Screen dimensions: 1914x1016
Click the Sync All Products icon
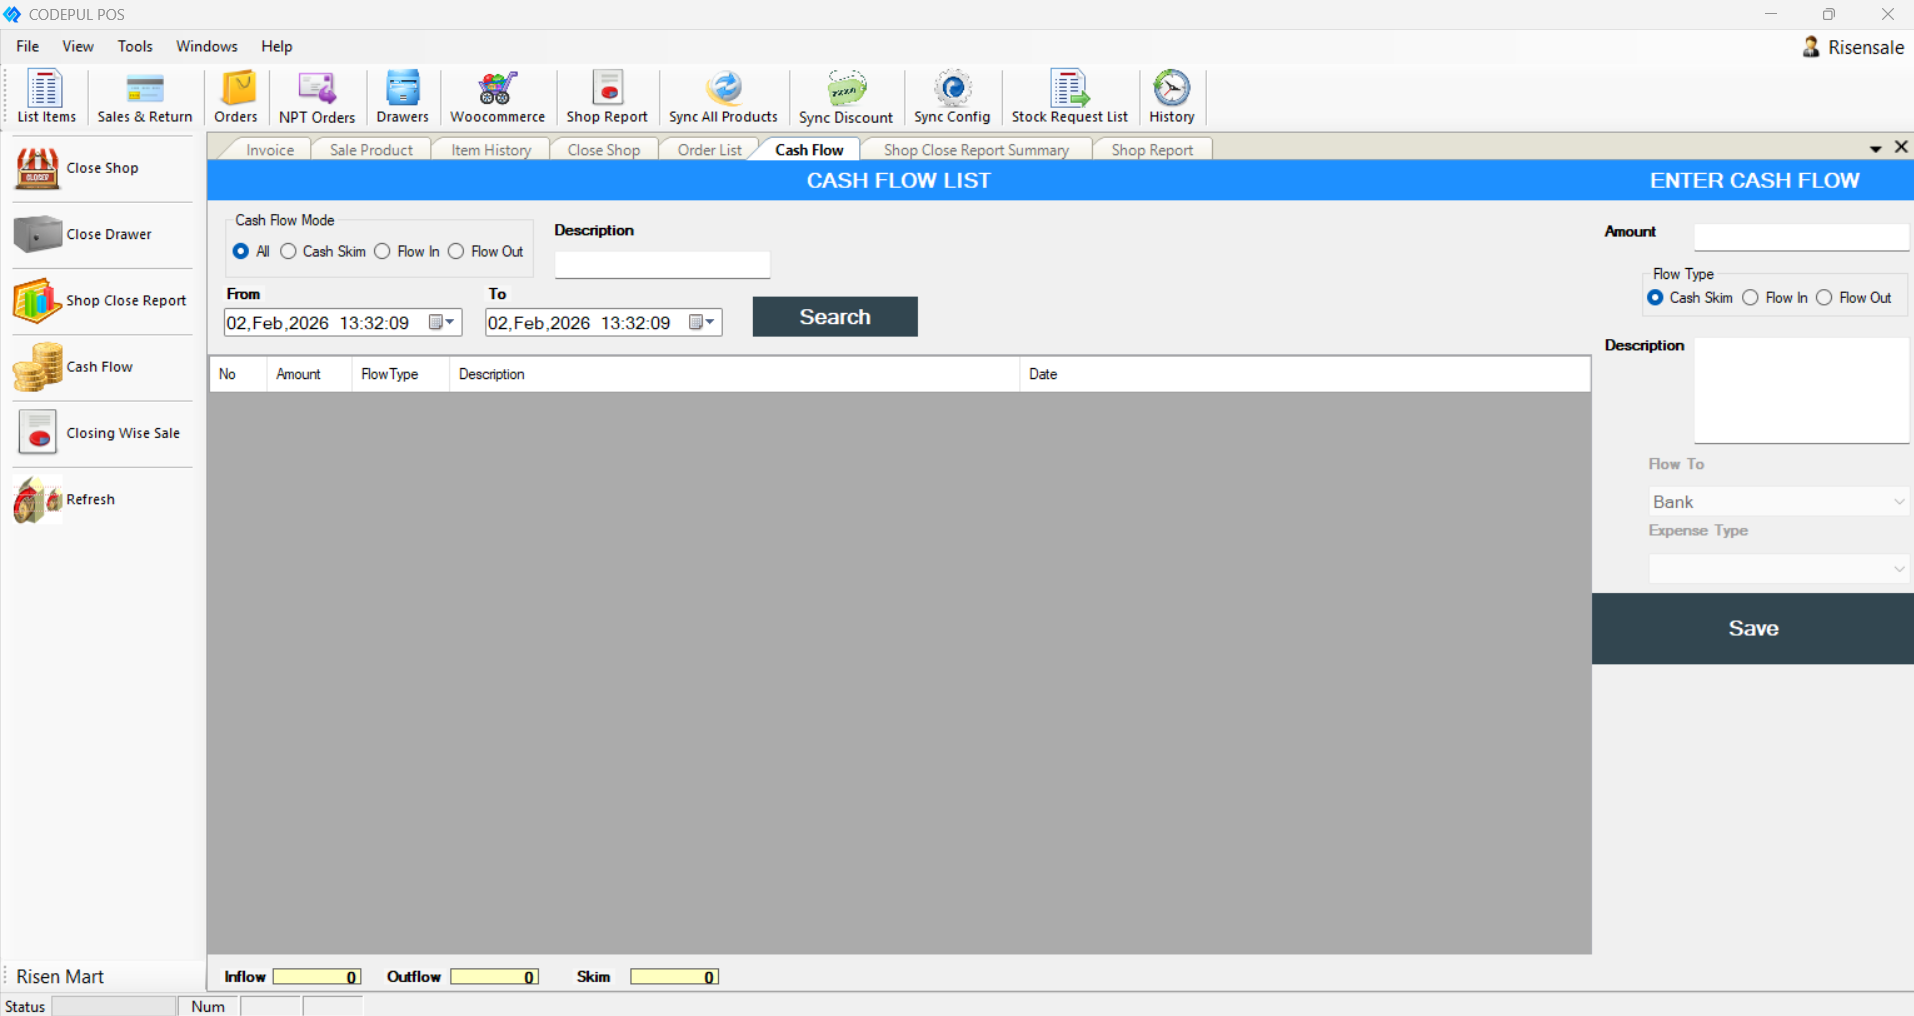click(x=722, y=96)
